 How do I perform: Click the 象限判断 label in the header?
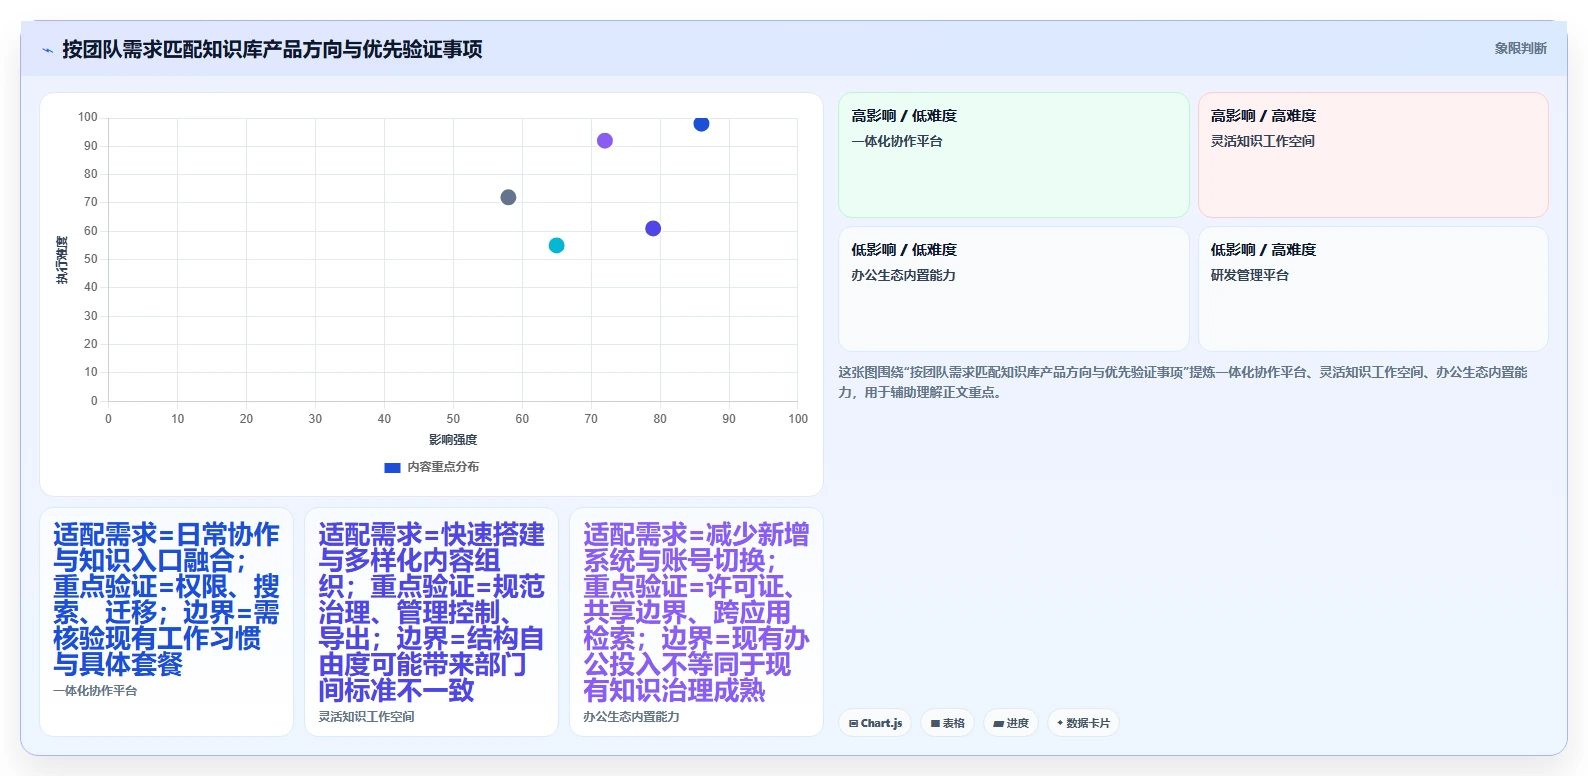(1520, 48)
